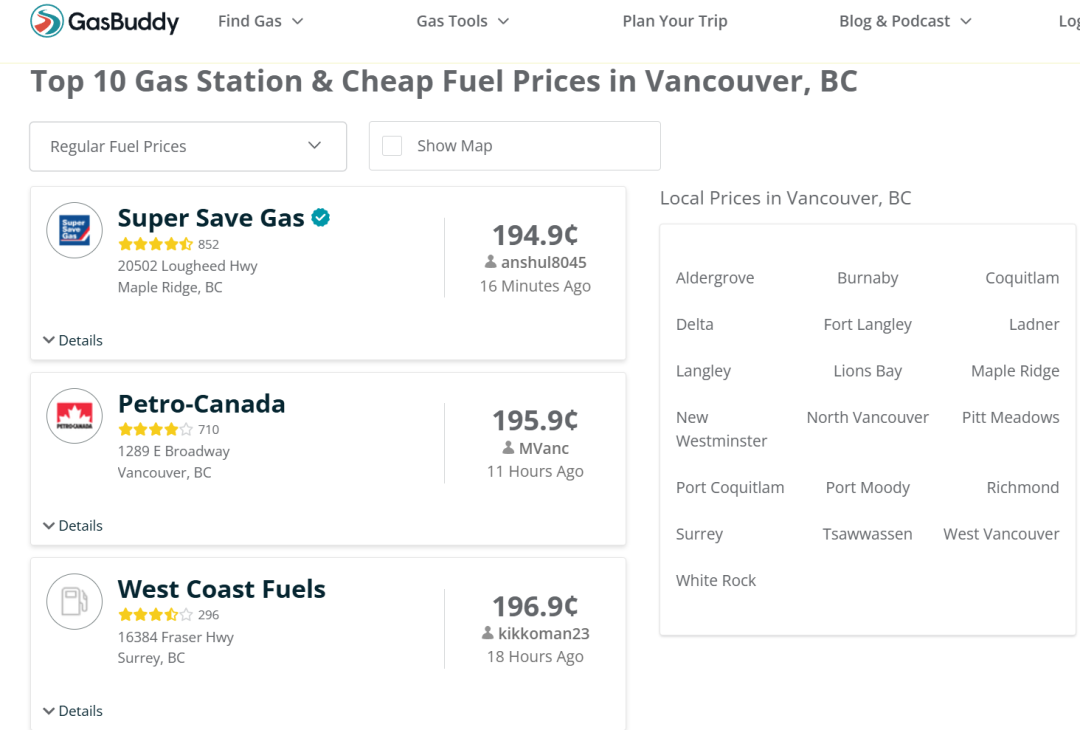Open the Blog & Podcast menu
The height and width of the screenshot is (730, 1080).
pos(905,21)
